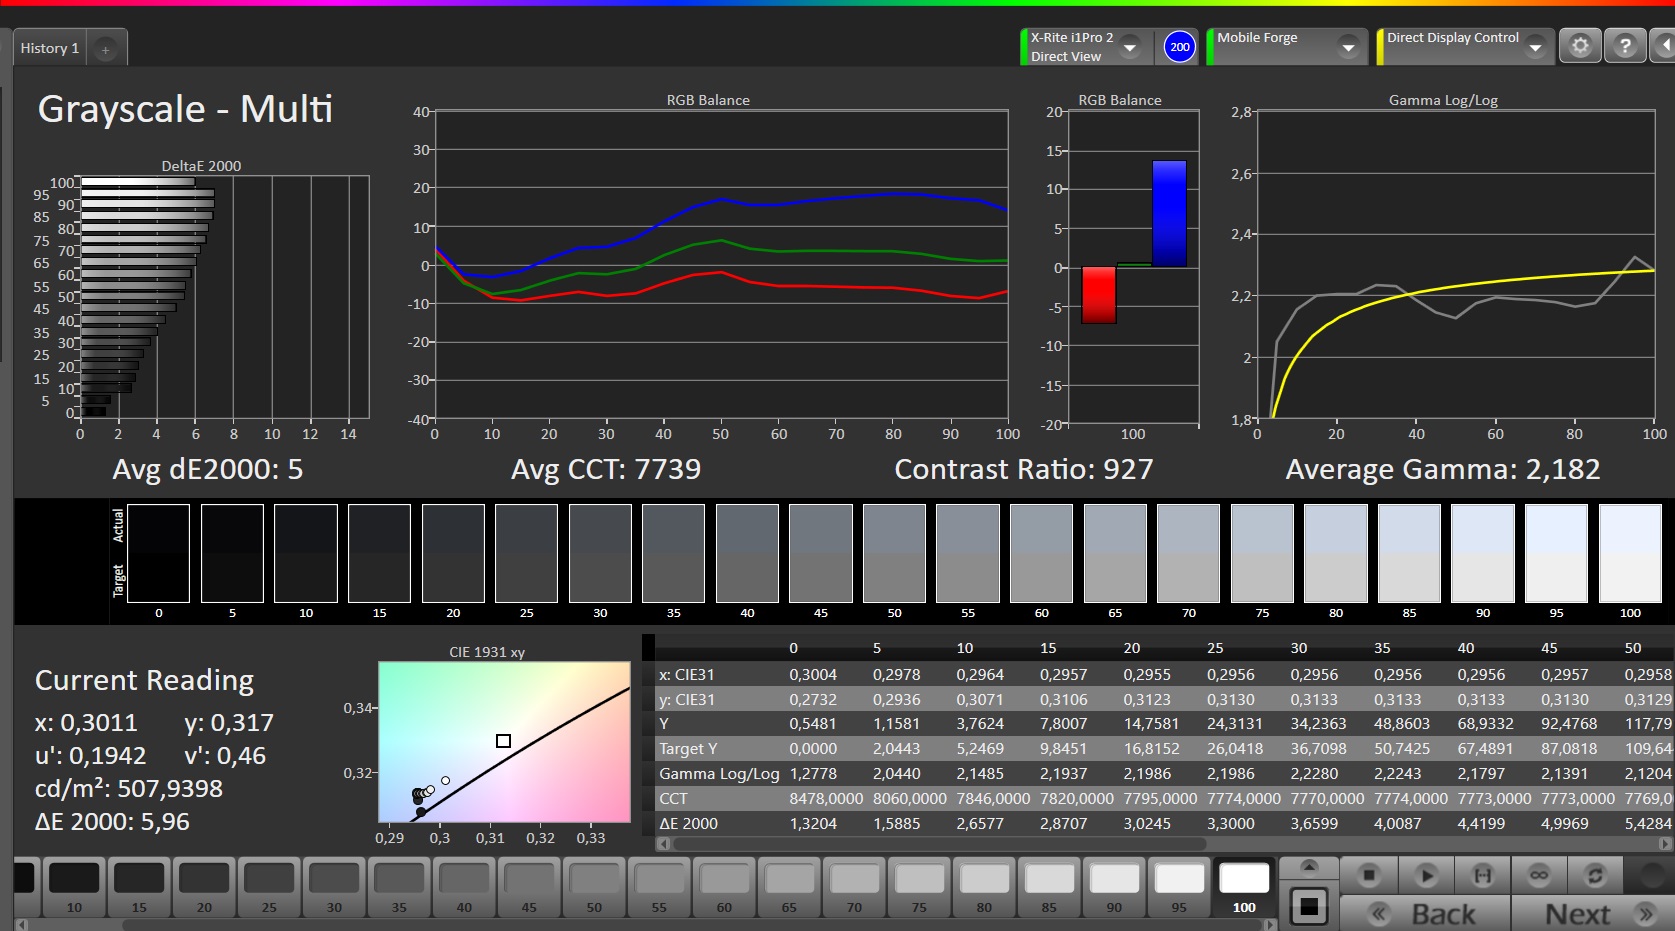
Task: Click the actual/target swatch labeled 0
Action: (158, 553)
